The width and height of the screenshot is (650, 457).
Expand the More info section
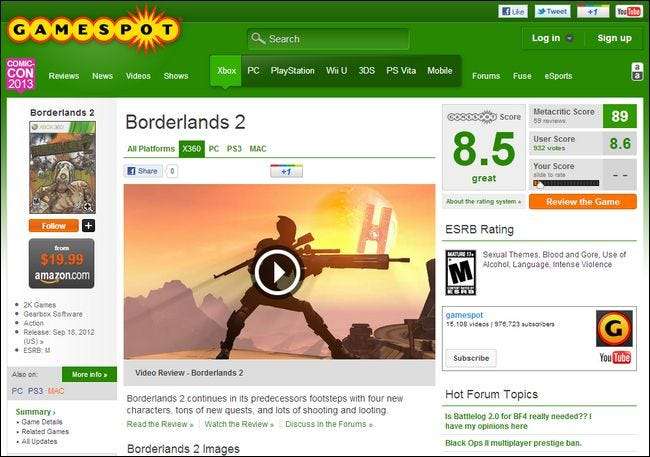pyautogui.click(x=89, y=374)
